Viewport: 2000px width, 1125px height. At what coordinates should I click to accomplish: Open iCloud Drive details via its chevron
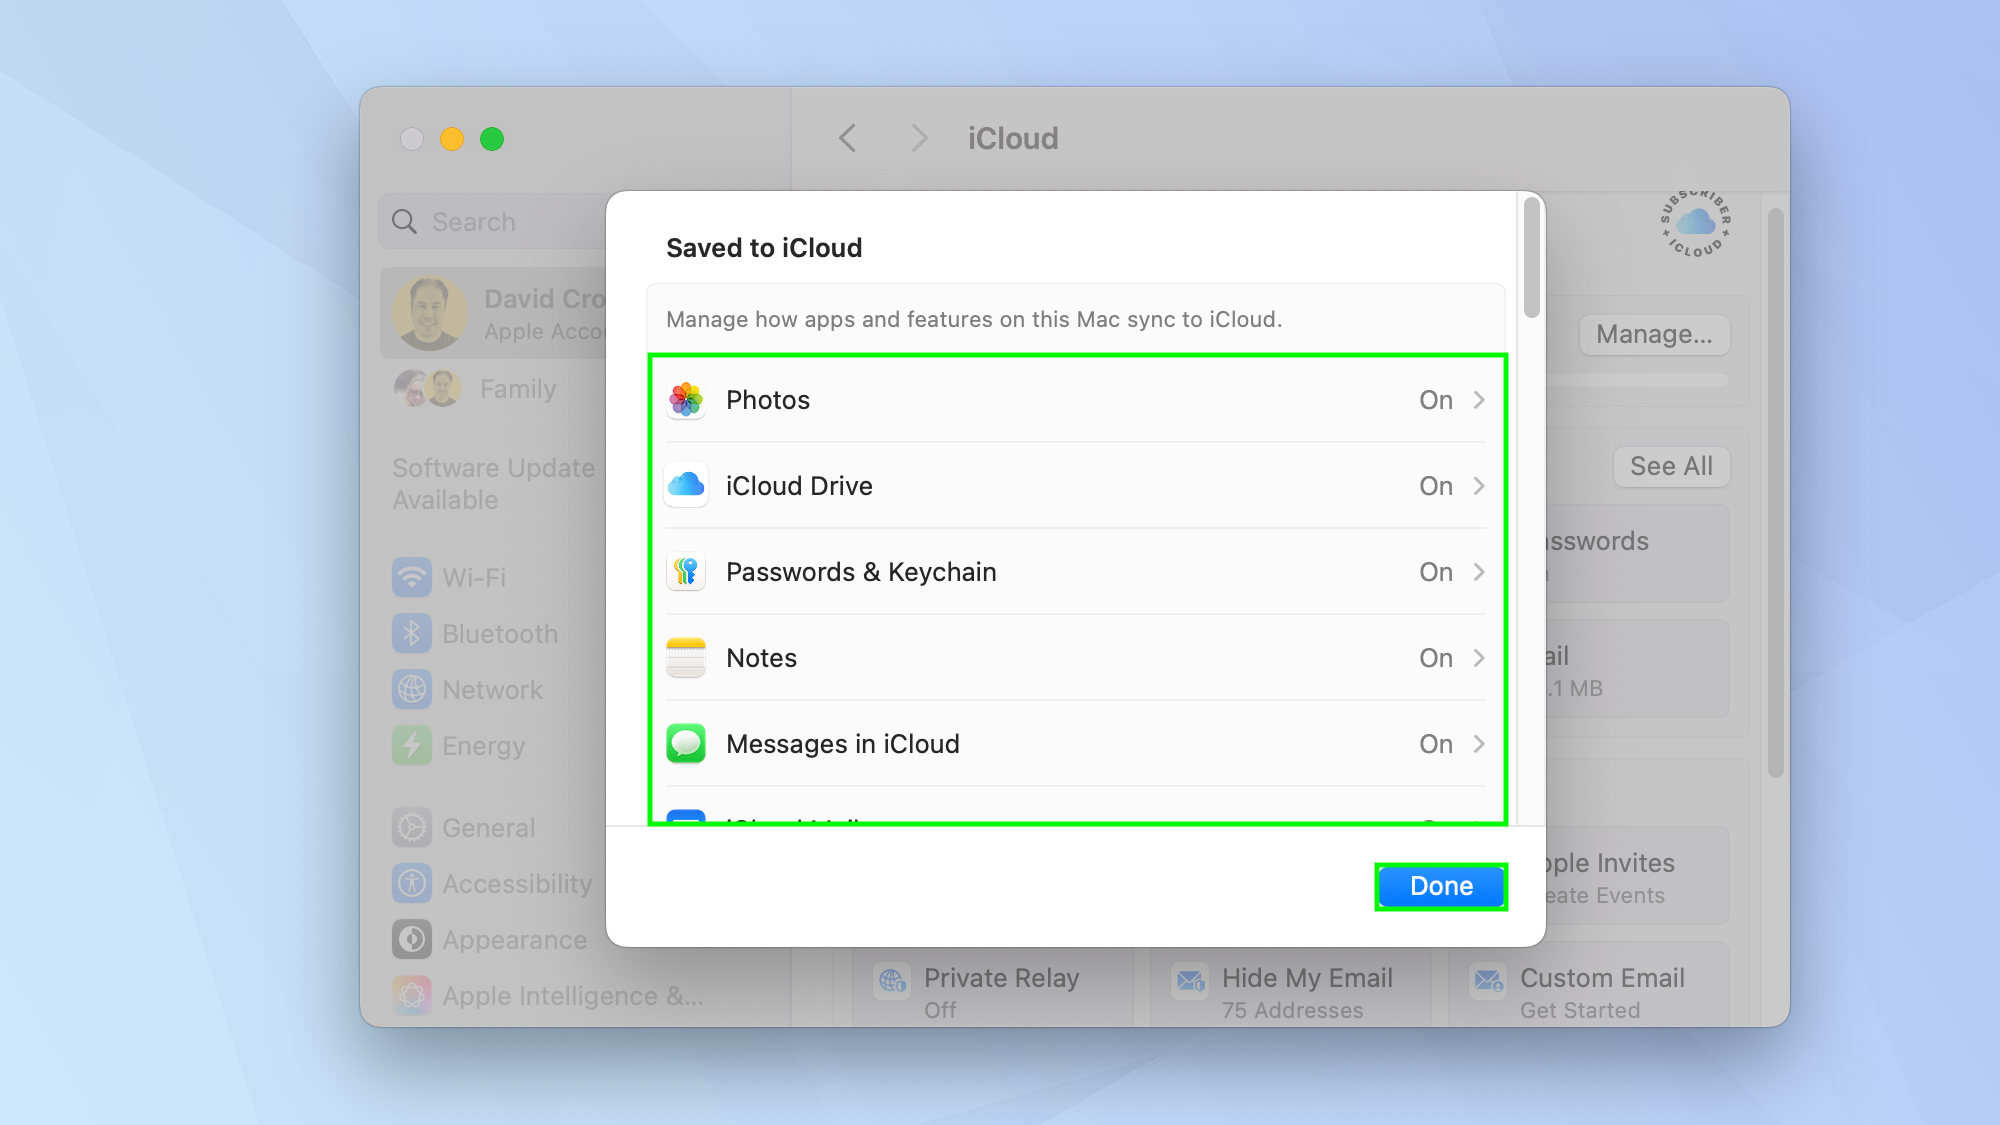click(1478, 485)
